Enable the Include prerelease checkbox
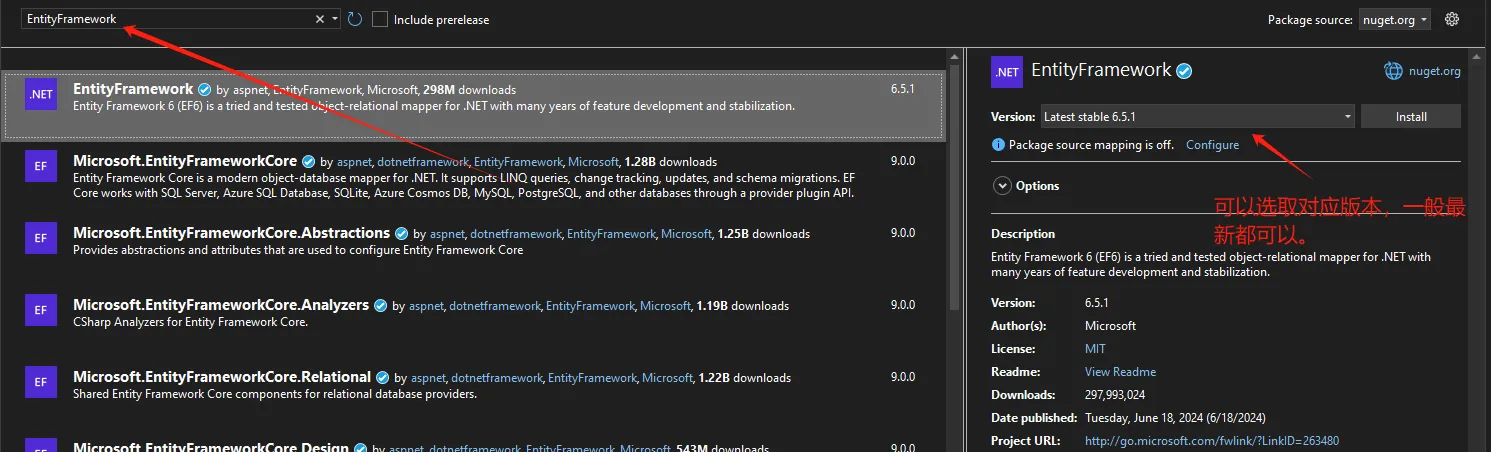Screen dimensions: 1491x452 (x=380, y=19)
